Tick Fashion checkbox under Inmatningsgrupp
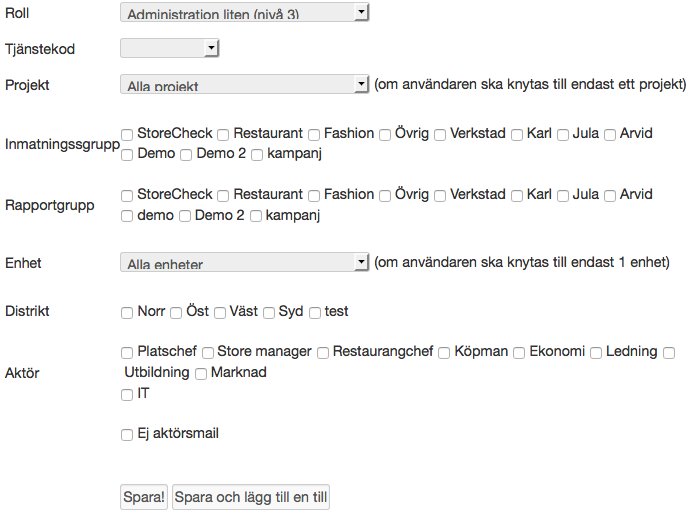The image size is (696, 521). click(314, 134)
